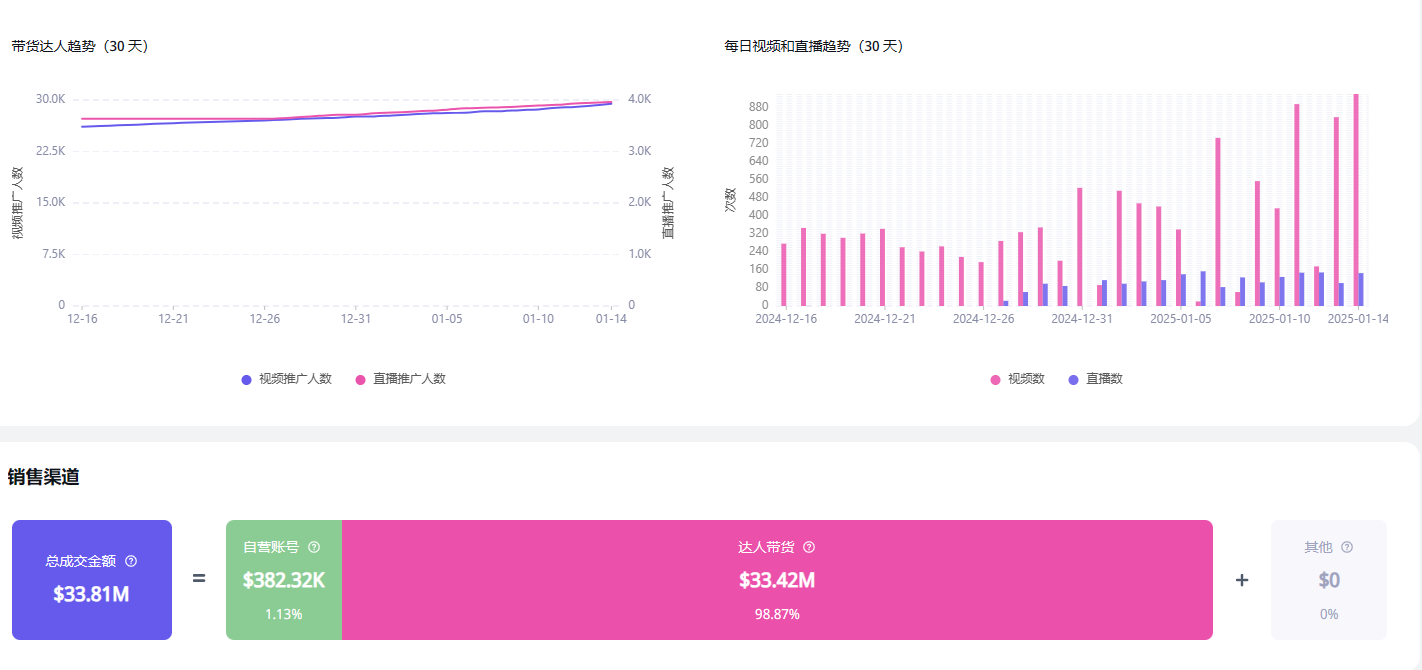Click the 01-05 label on trend chart
Screen dimensions: 1422x670
447,319
